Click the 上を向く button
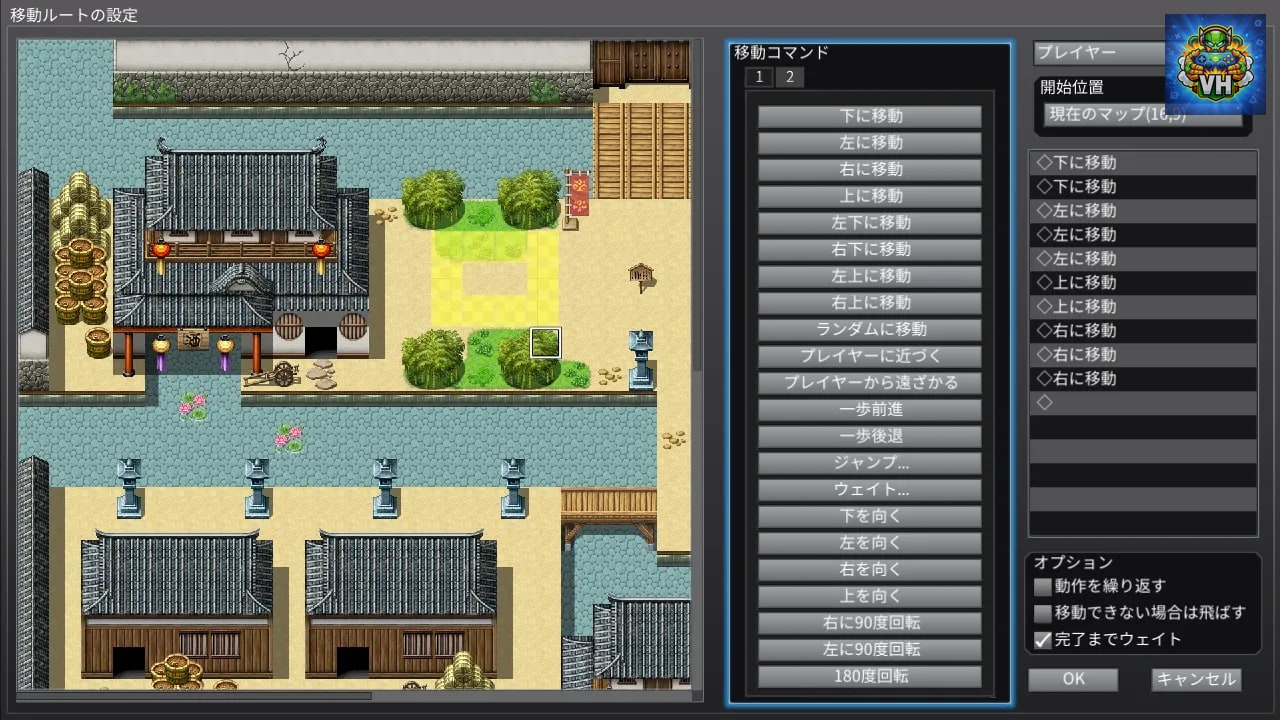The width and height of the screenshot is (1280, 720). 869,596
